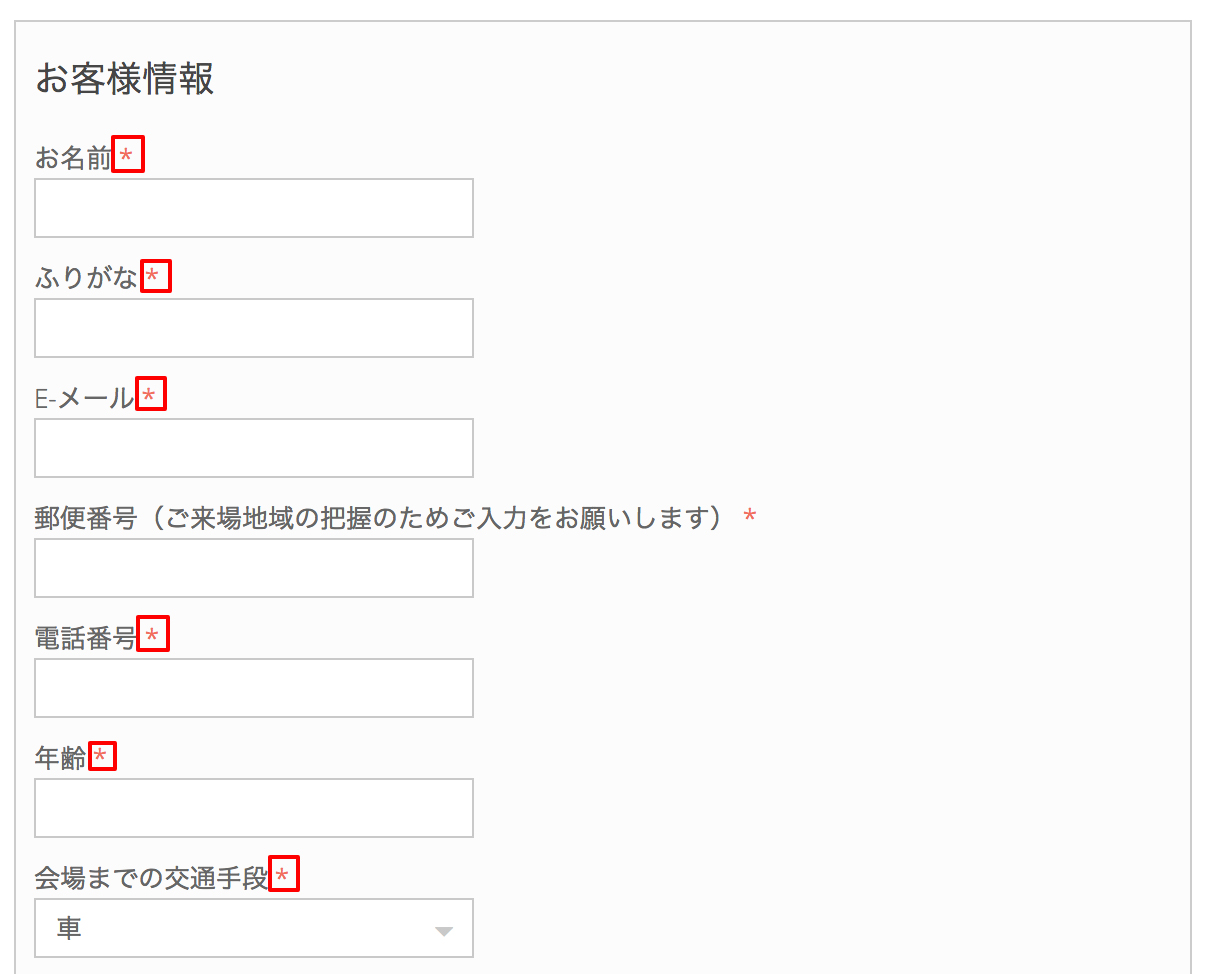Click the 郵便番号 label text
1222x974 pixels.
click(85, 518)
